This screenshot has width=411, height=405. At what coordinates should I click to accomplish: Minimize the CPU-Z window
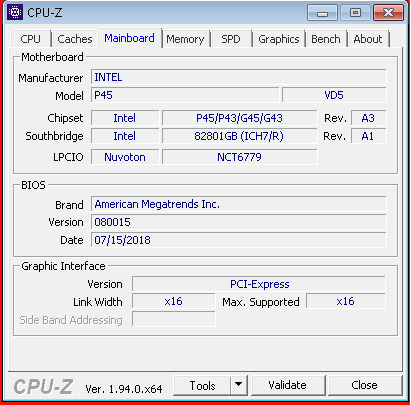pos(322,13)
